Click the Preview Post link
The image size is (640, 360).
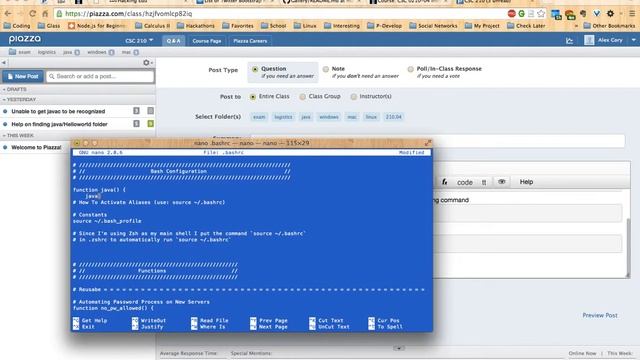[600, 315]
